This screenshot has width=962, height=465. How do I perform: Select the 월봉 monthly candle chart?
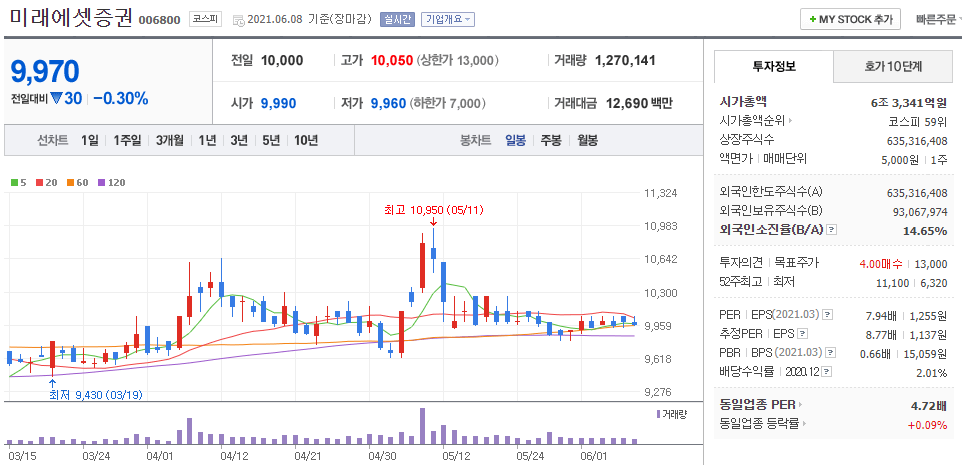(587, 140)
